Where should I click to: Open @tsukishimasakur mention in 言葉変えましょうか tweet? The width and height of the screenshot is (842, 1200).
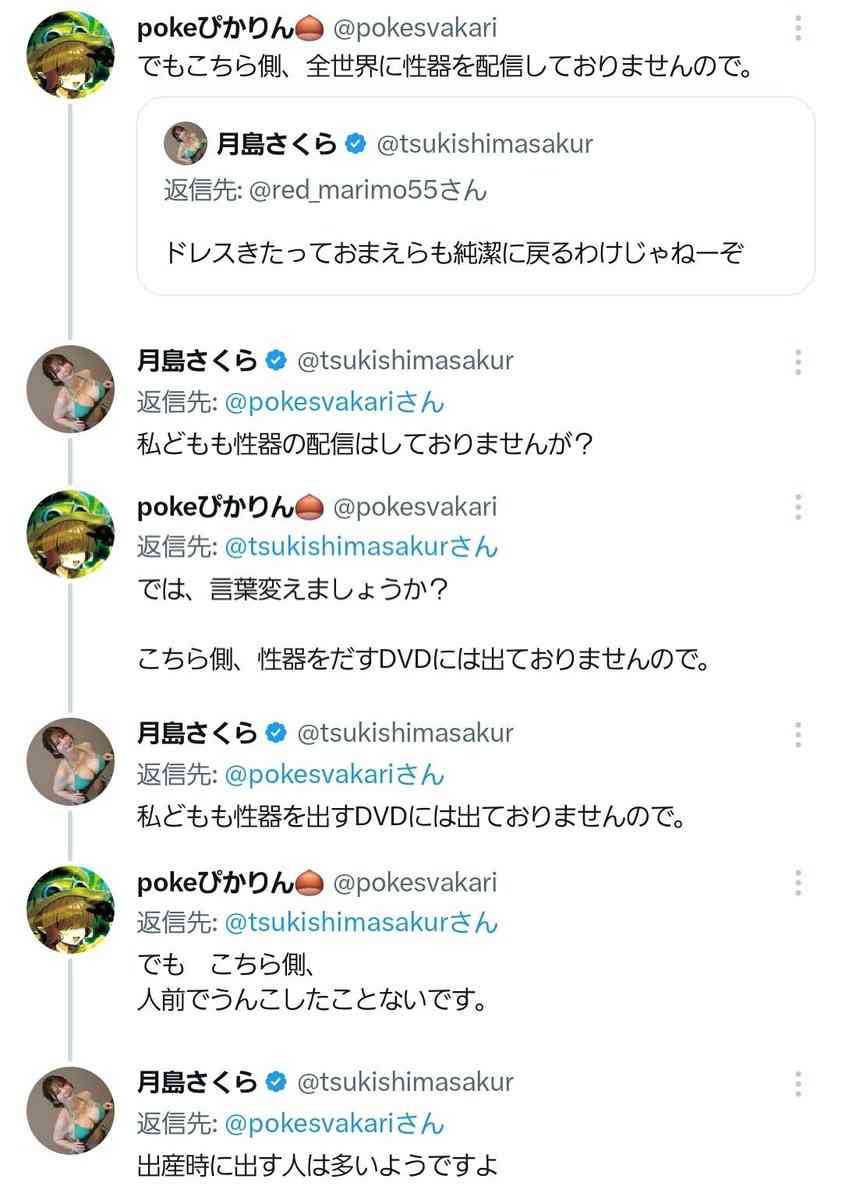(x=361, y=547)
